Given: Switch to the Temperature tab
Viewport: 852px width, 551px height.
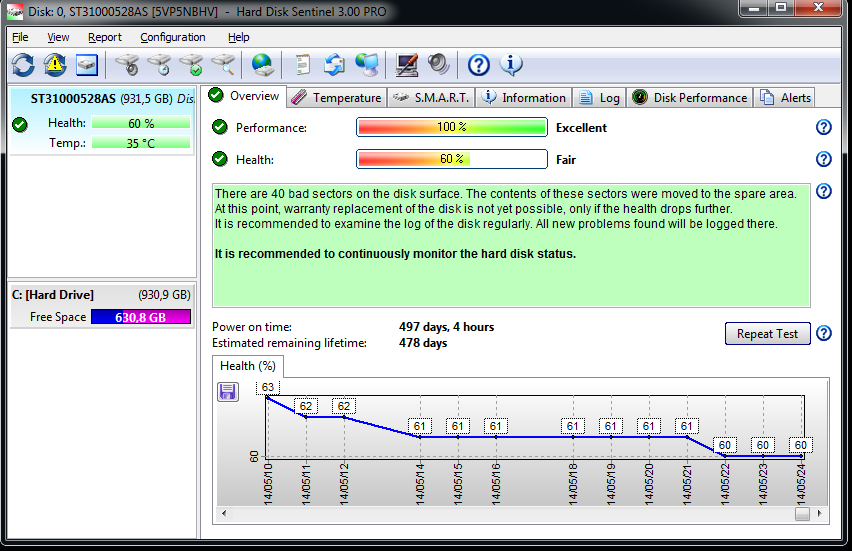Looking at the screenshot, I should 337,98.
